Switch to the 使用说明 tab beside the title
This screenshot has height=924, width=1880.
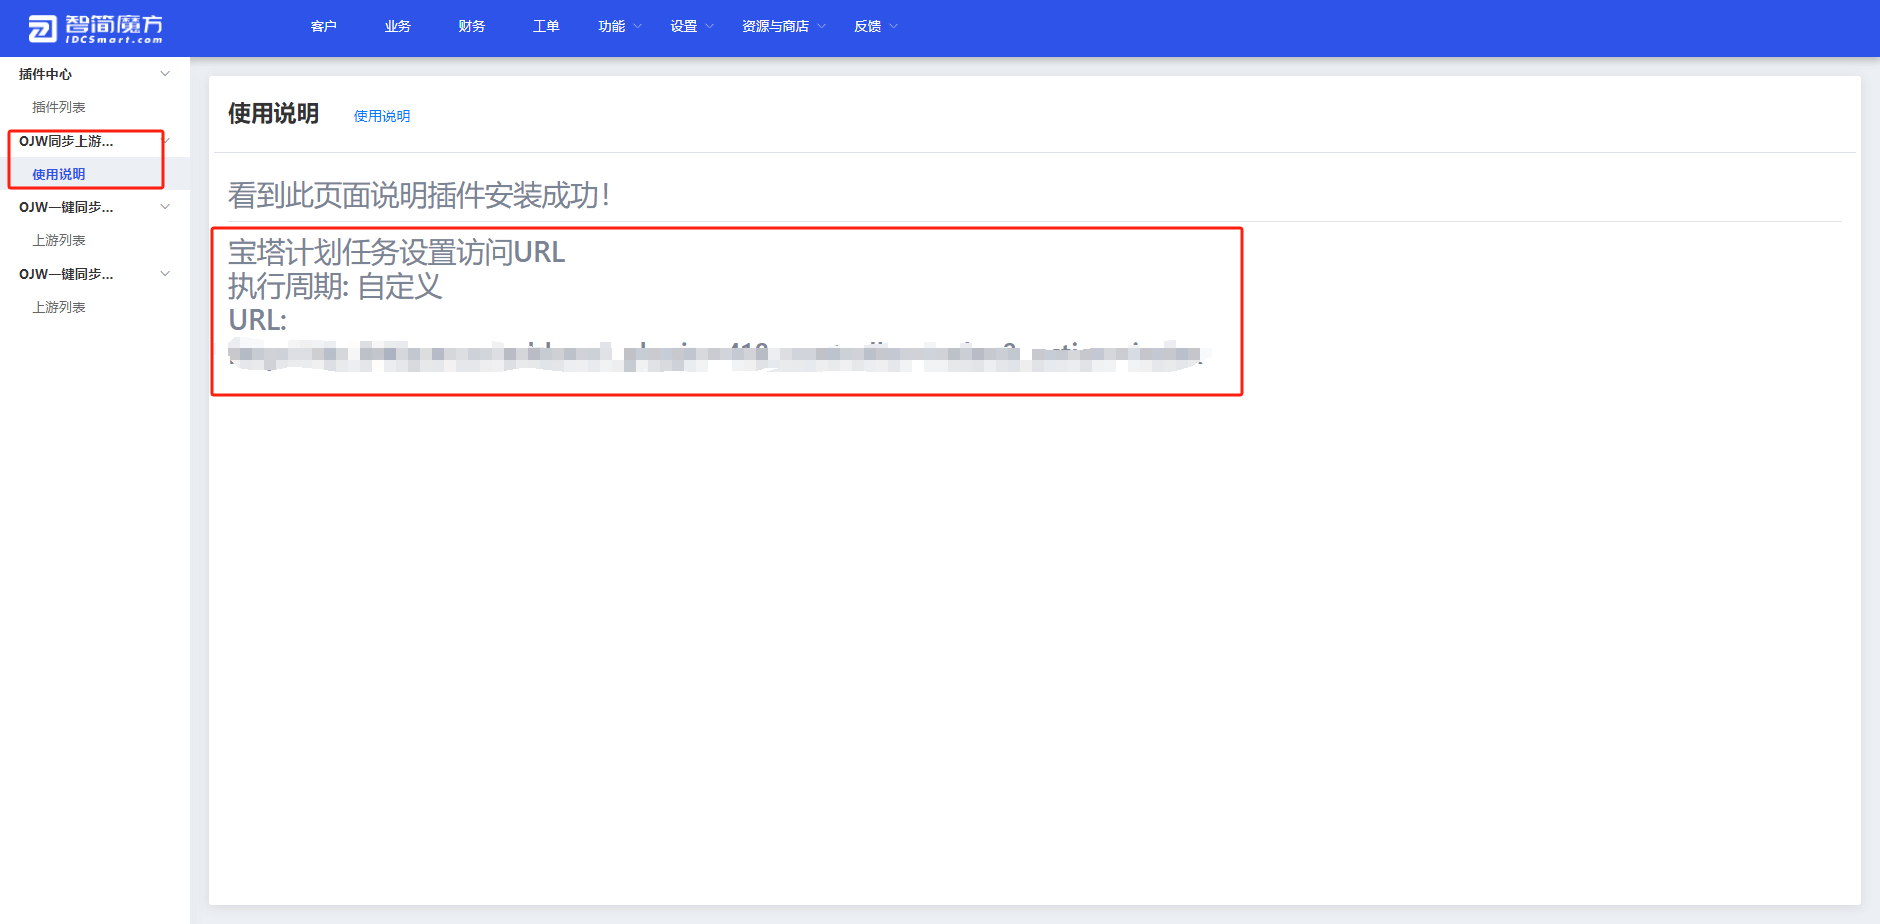381,116
